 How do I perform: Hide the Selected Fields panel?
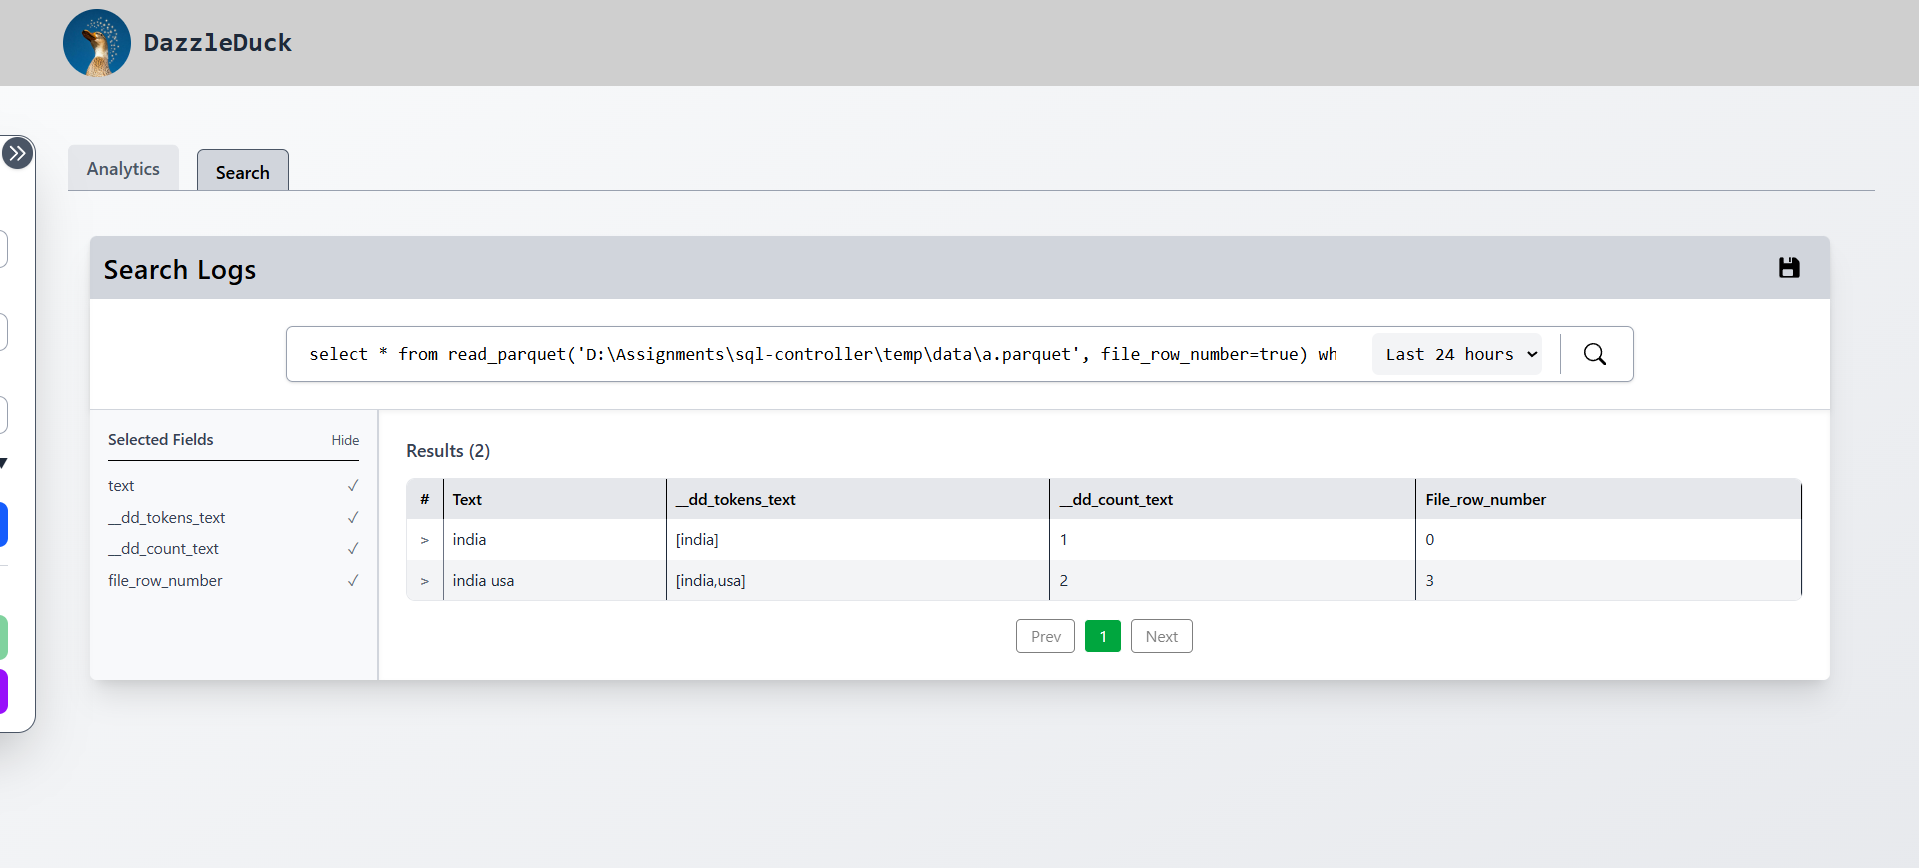click(x=345, y=440)
